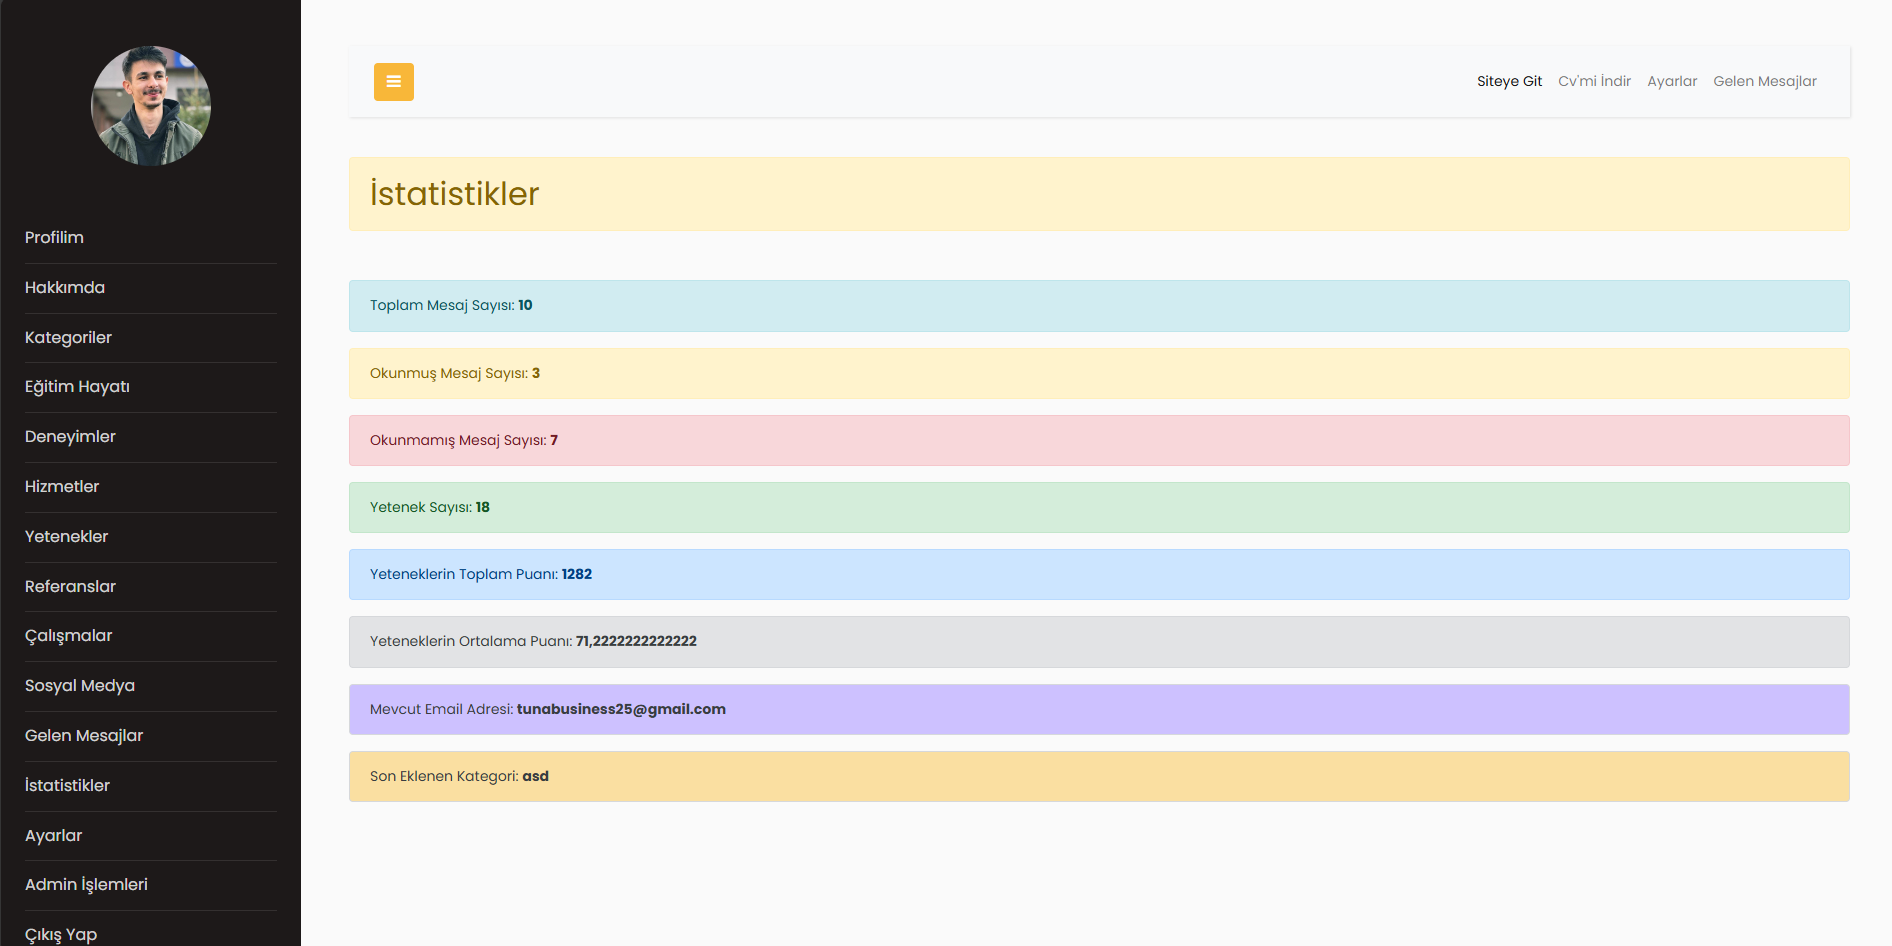Screen dimensions: 1892x946
Task: Toggle the yellow hamburger sidebar button
Action: [393, 82]
